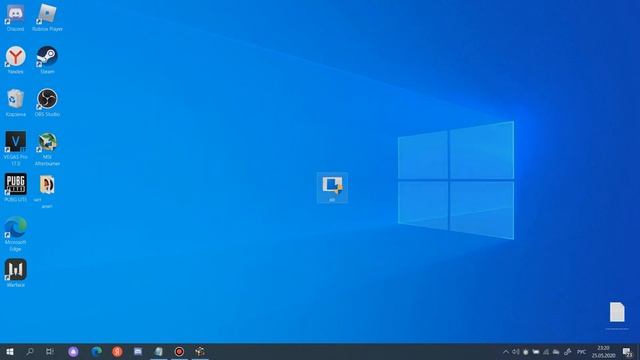The height and width of the screenshot is (360, 640).
Task: Select the highlighted icon in desktop center
Action: pos(332,188)
